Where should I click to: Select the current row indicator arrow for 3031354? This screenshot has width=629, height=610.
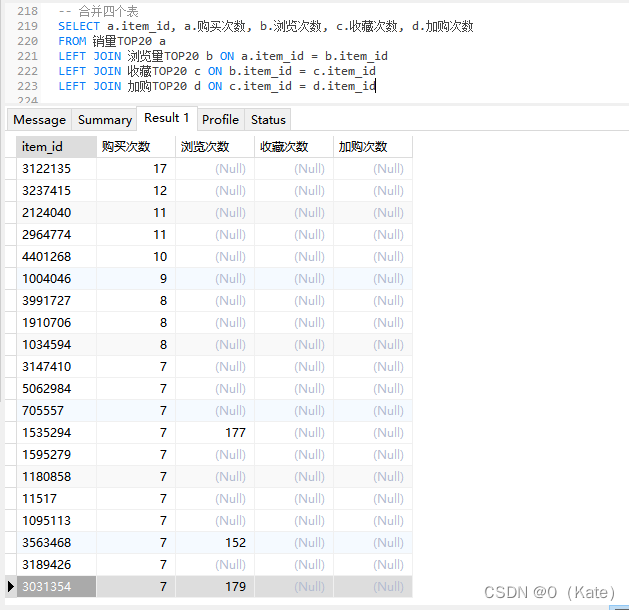[x=11, y=587]
